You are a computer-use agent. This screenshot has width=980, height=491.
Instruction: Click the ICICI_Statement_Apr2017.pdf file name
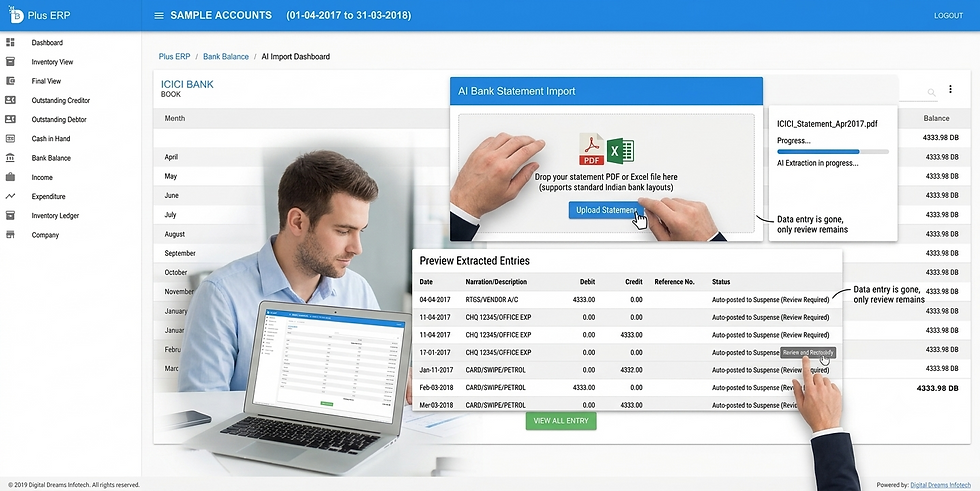[x=827, y=124]
